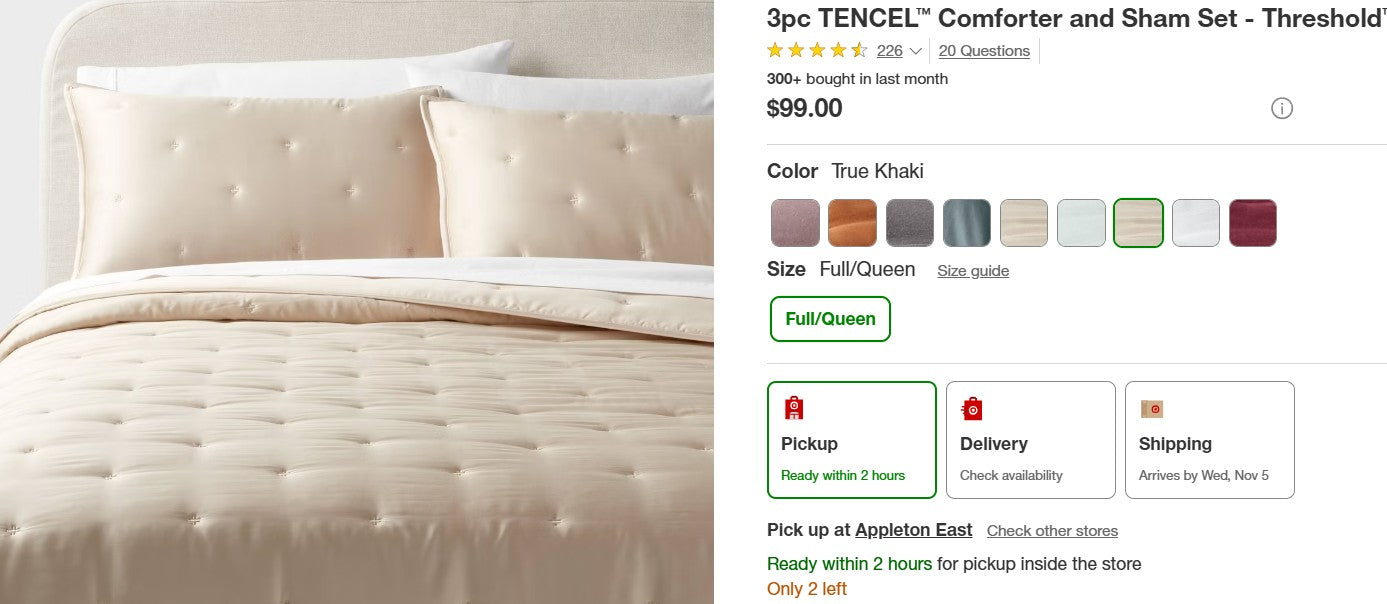This screenshot has height=604, width=1387.
Task: Click the Appleton East store link
Action: point(913,530)
